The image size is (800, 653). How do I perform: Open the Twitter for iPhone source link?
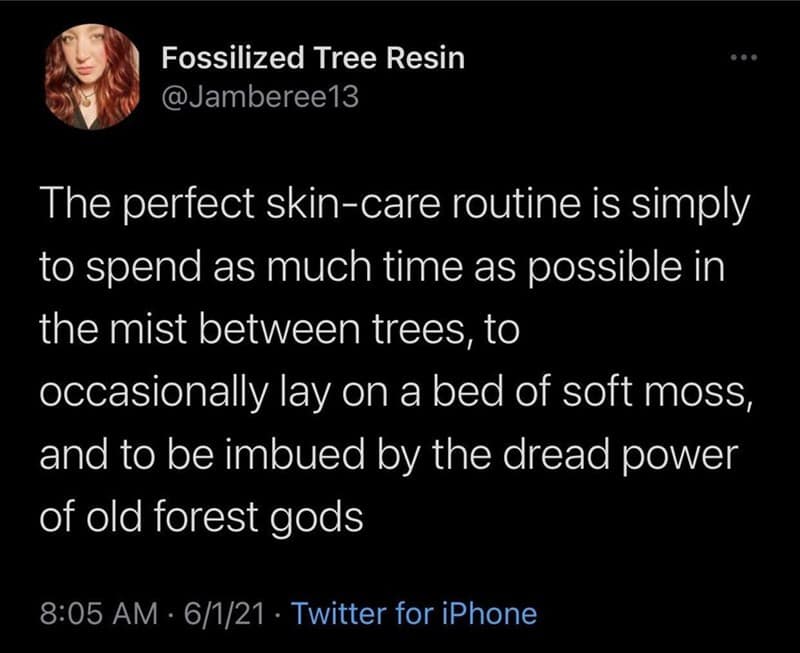(x=414, y=612)
